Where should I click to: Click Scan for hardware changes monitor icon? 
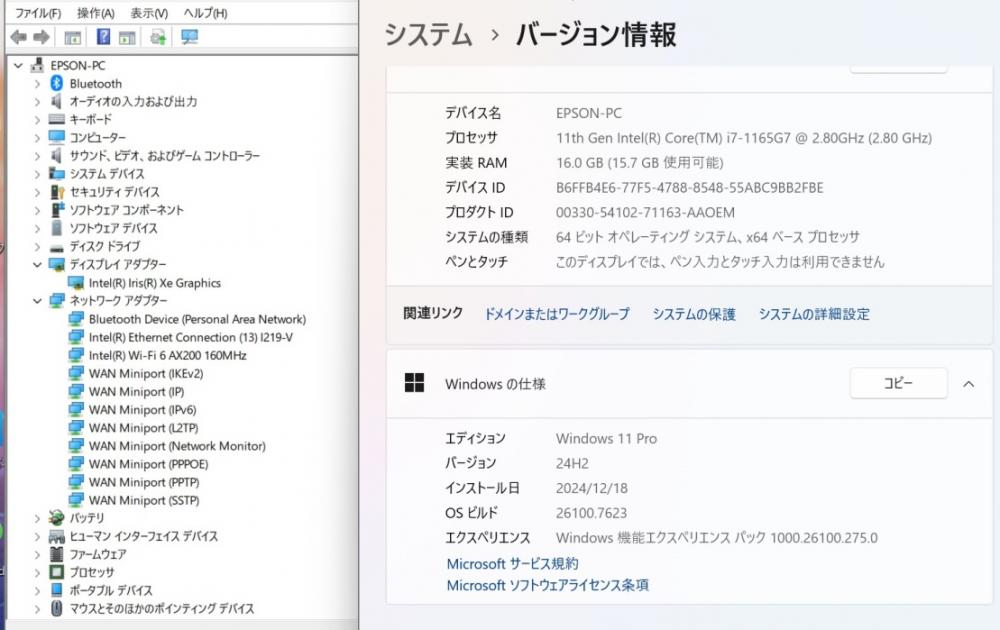click(x=189, y=37)
